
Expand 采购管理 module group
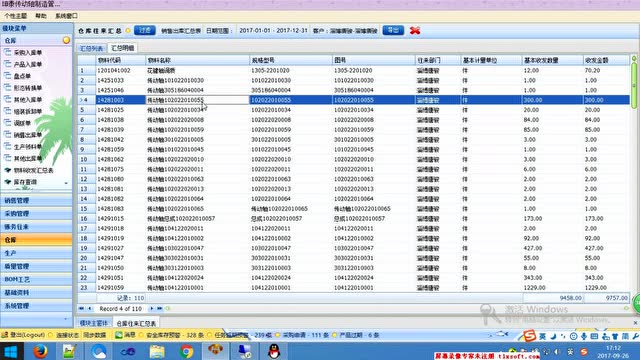[36, 213]
